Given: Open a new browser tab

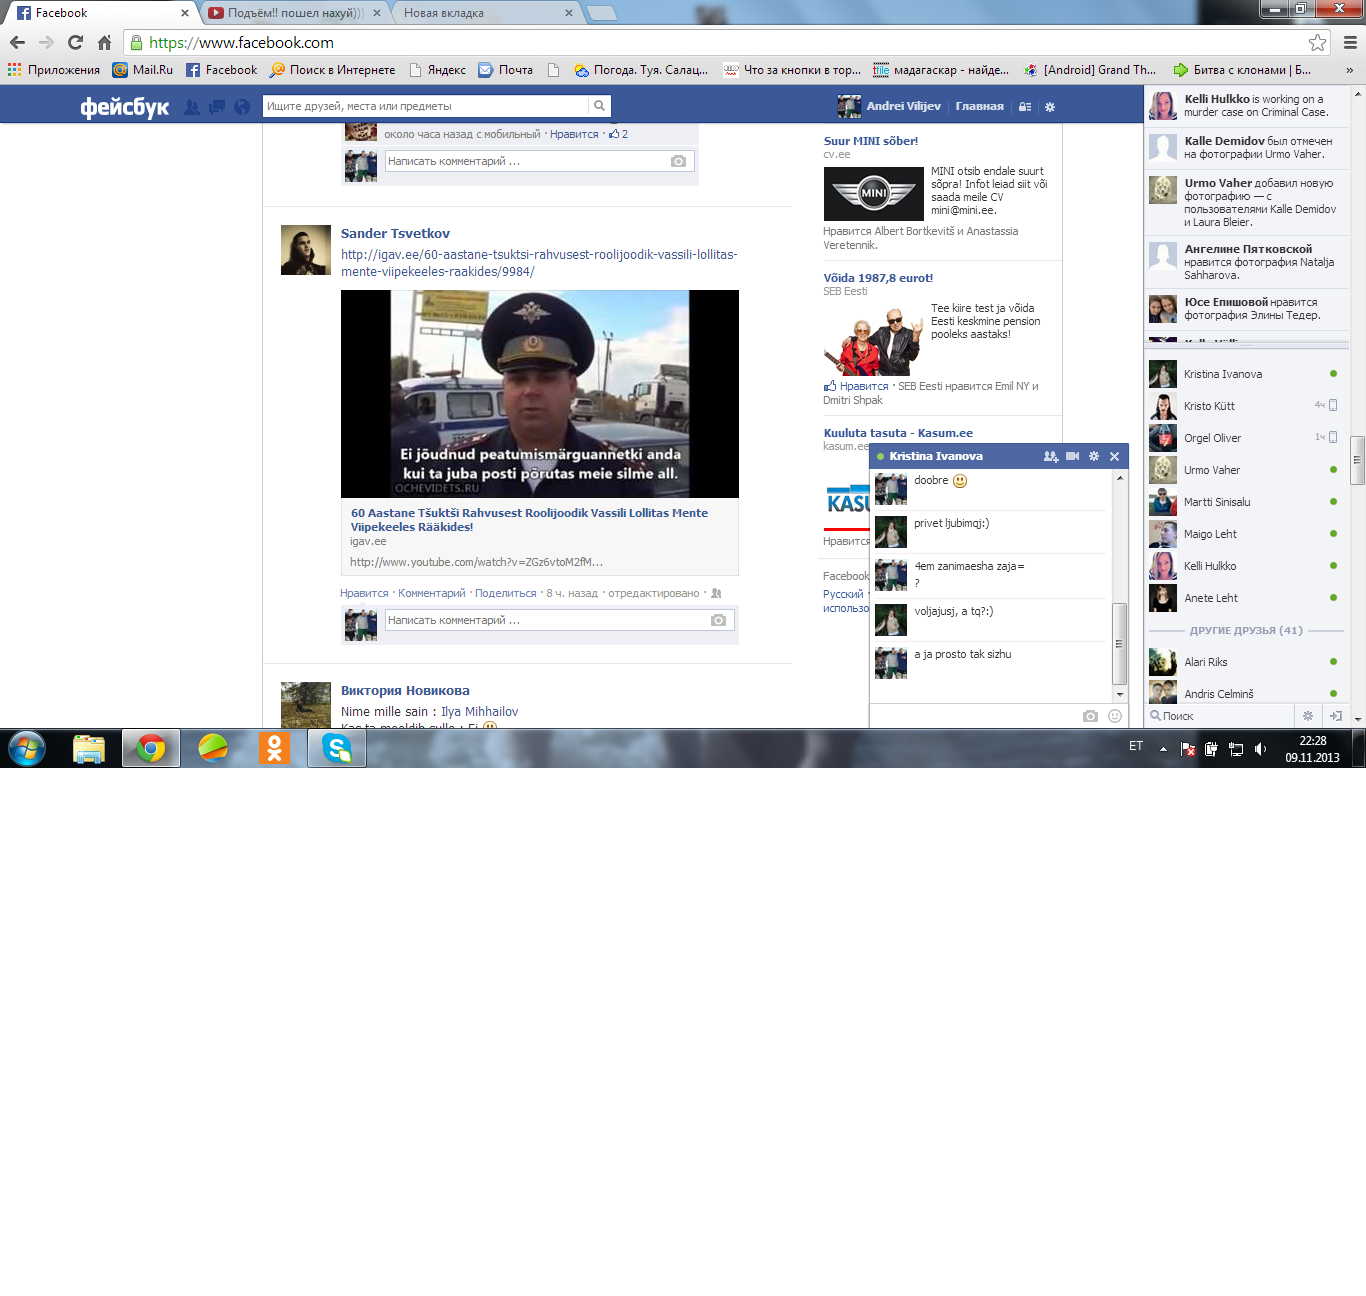Looking at the screenshot, I should (x=601, y=13).
